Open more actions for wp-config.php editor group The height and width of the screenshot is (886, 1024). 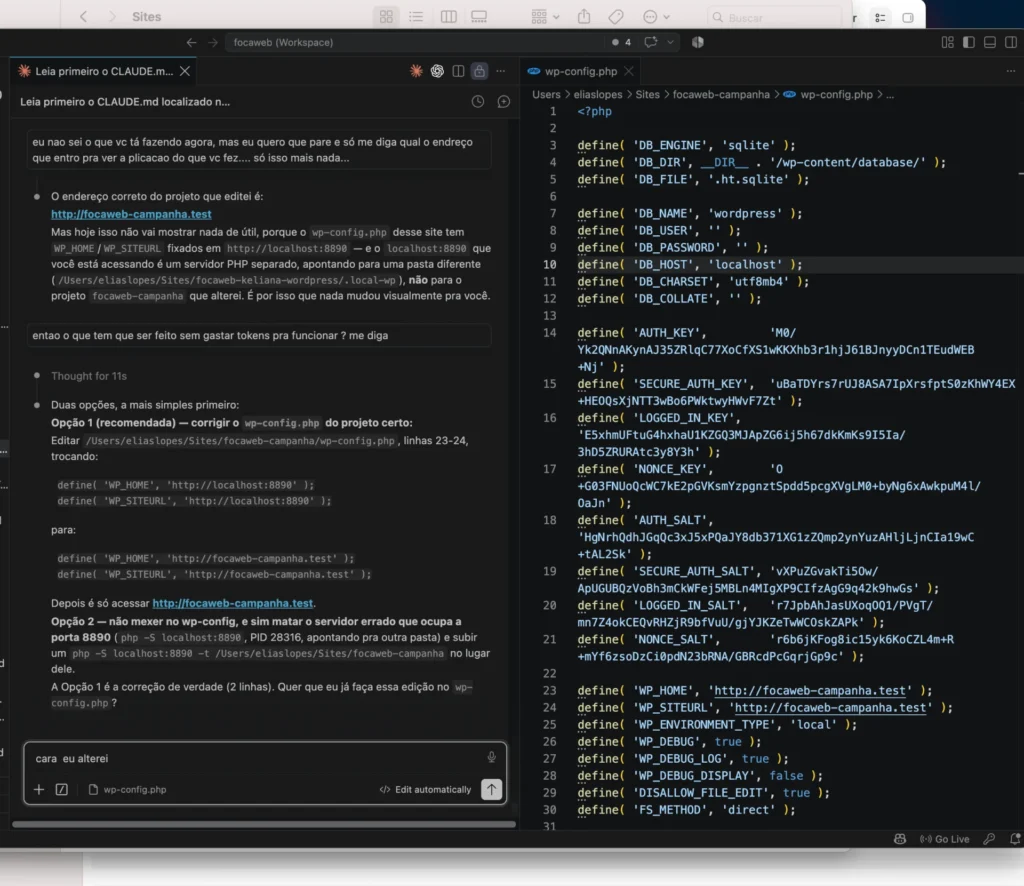(x=1010, y=71)
